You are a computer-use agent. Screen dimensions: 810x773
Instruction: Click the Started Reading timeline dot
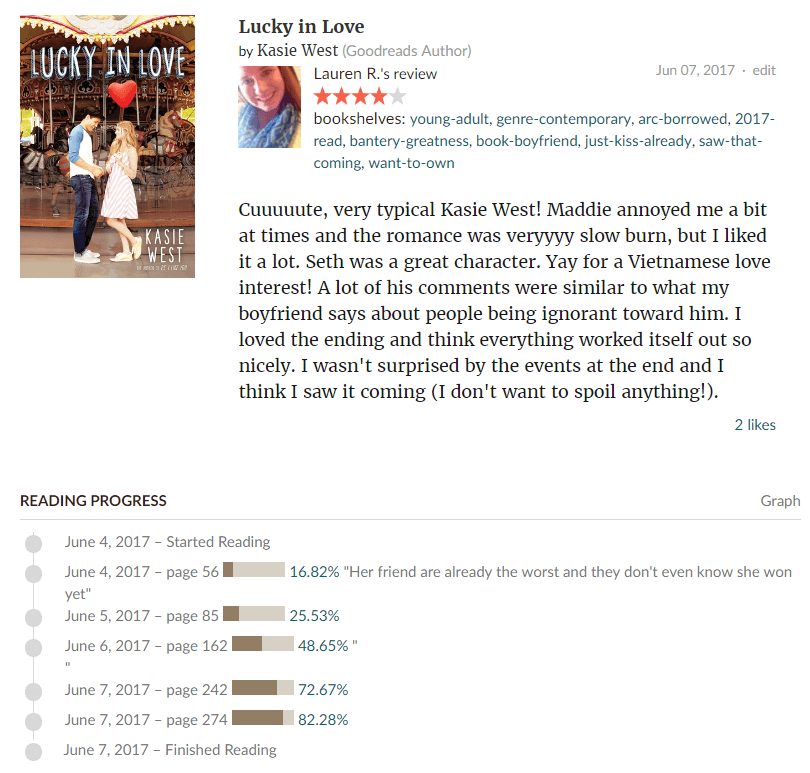coord(34,543)
